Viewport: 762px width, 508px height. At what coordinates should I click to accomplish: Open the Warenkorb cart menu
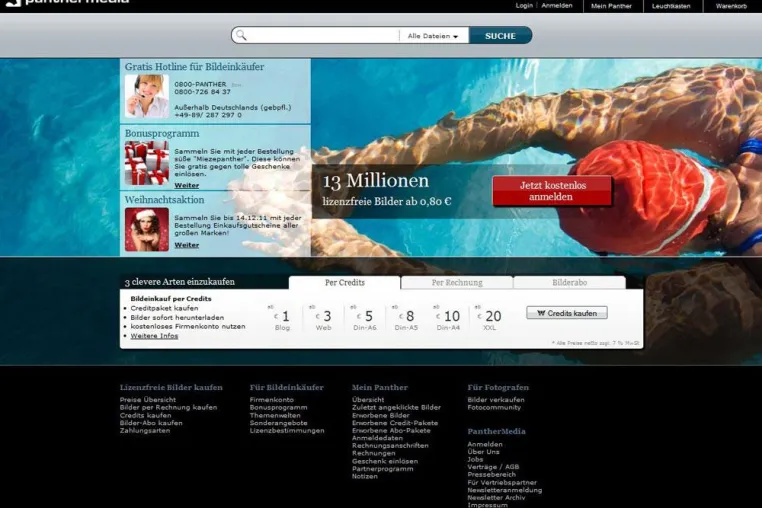coord(730,6)
